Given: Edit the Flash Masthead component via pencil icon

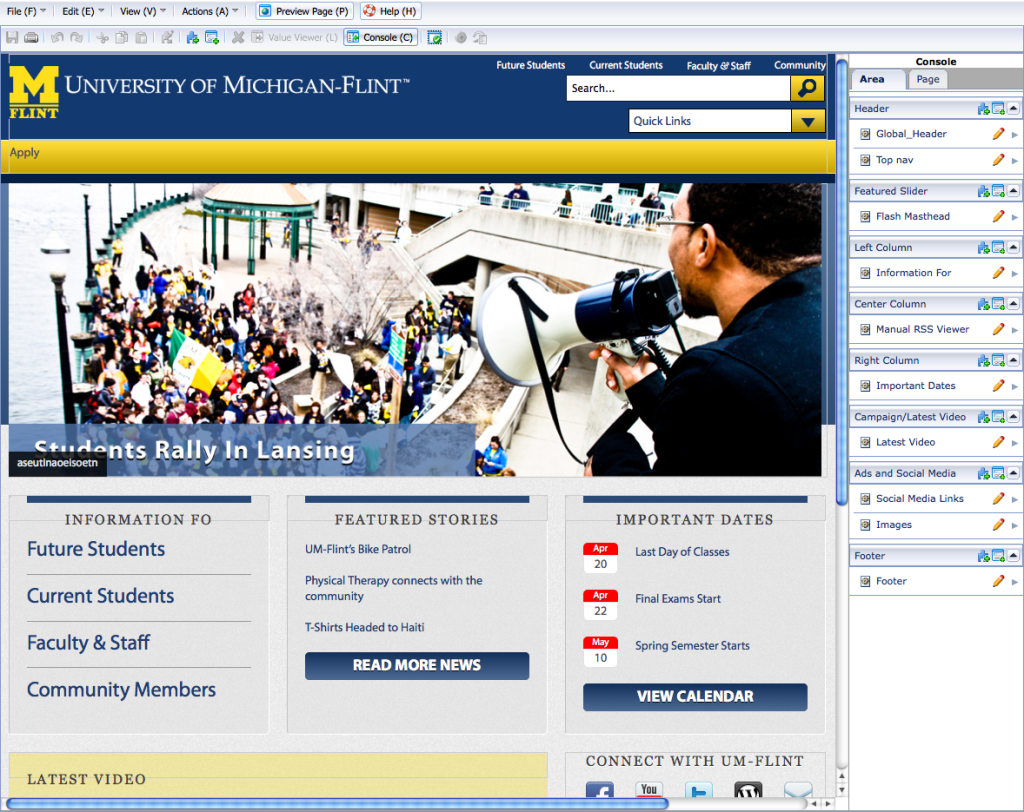Looking at the screenshot, I should [997, 216].
